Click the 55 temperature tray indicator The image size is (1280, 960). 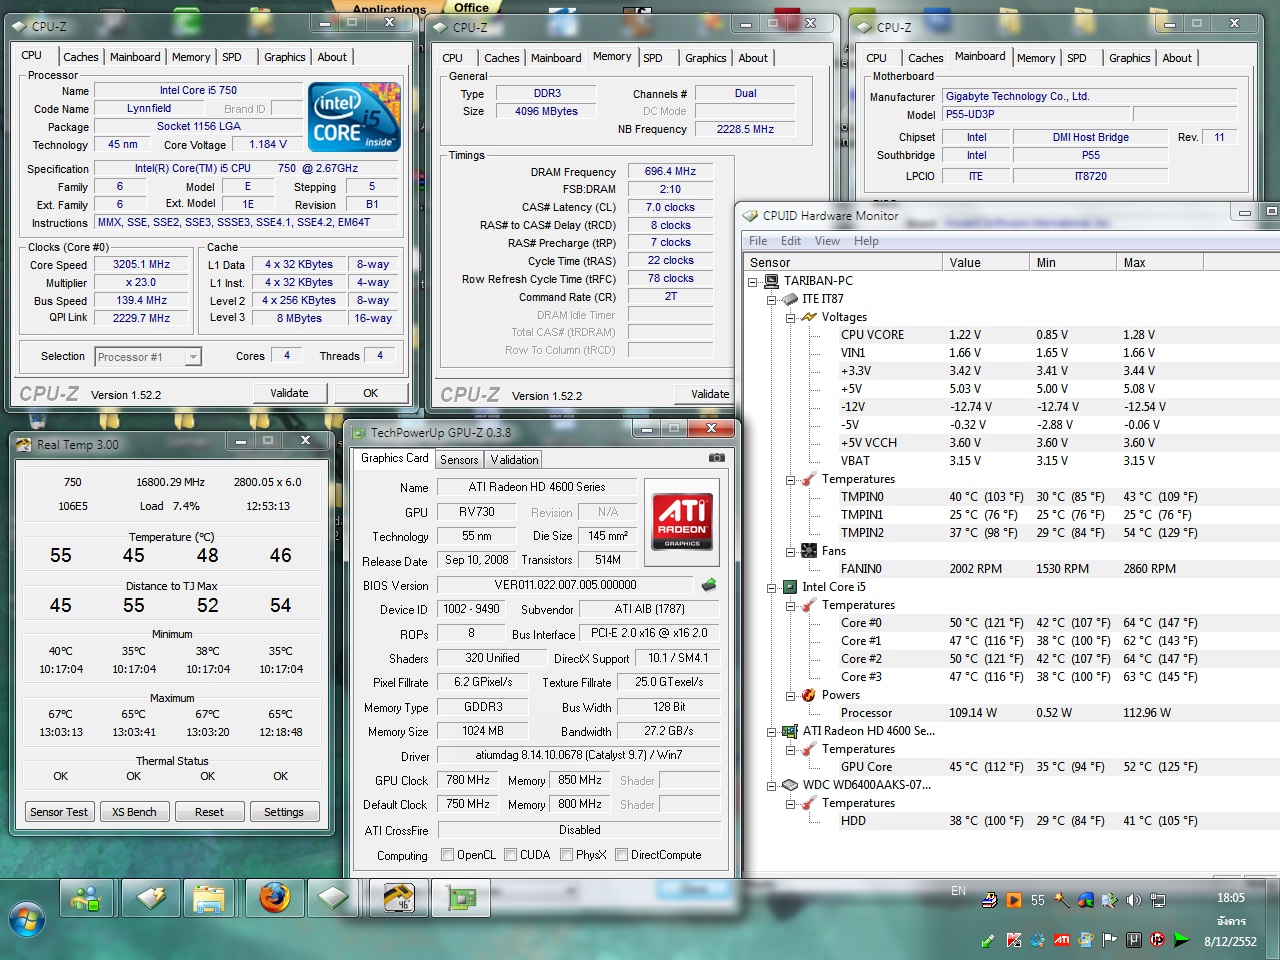click(1038, 900)
